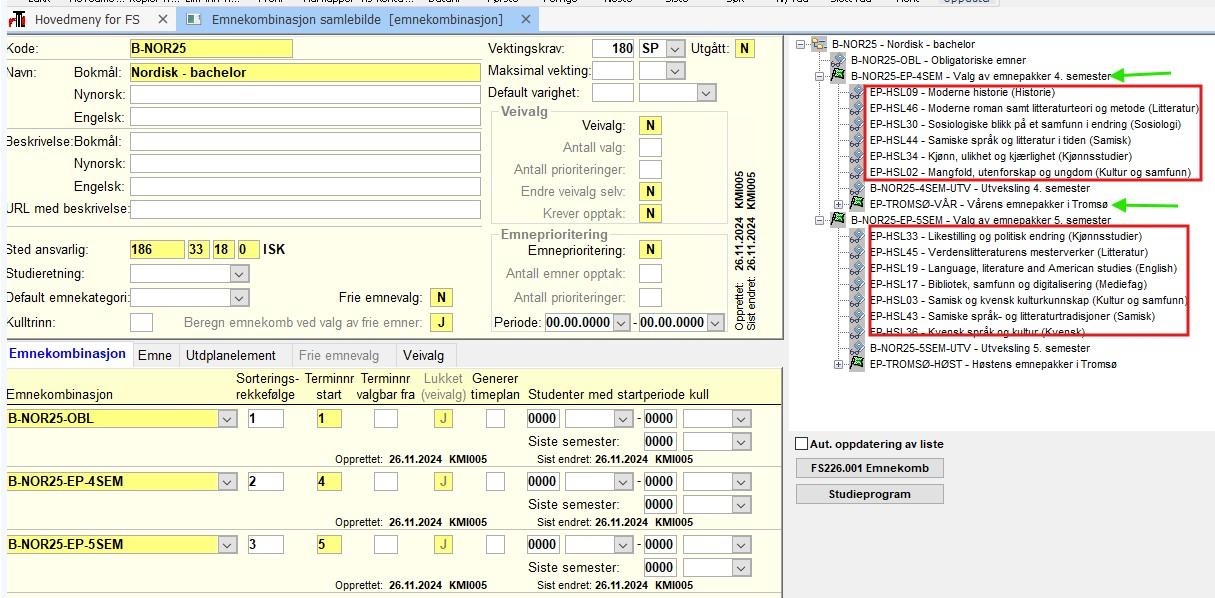Click the green flag icon beside B-NOR25-EP-4SEM
Screen dimensions: 1215x598
point(838,75)
